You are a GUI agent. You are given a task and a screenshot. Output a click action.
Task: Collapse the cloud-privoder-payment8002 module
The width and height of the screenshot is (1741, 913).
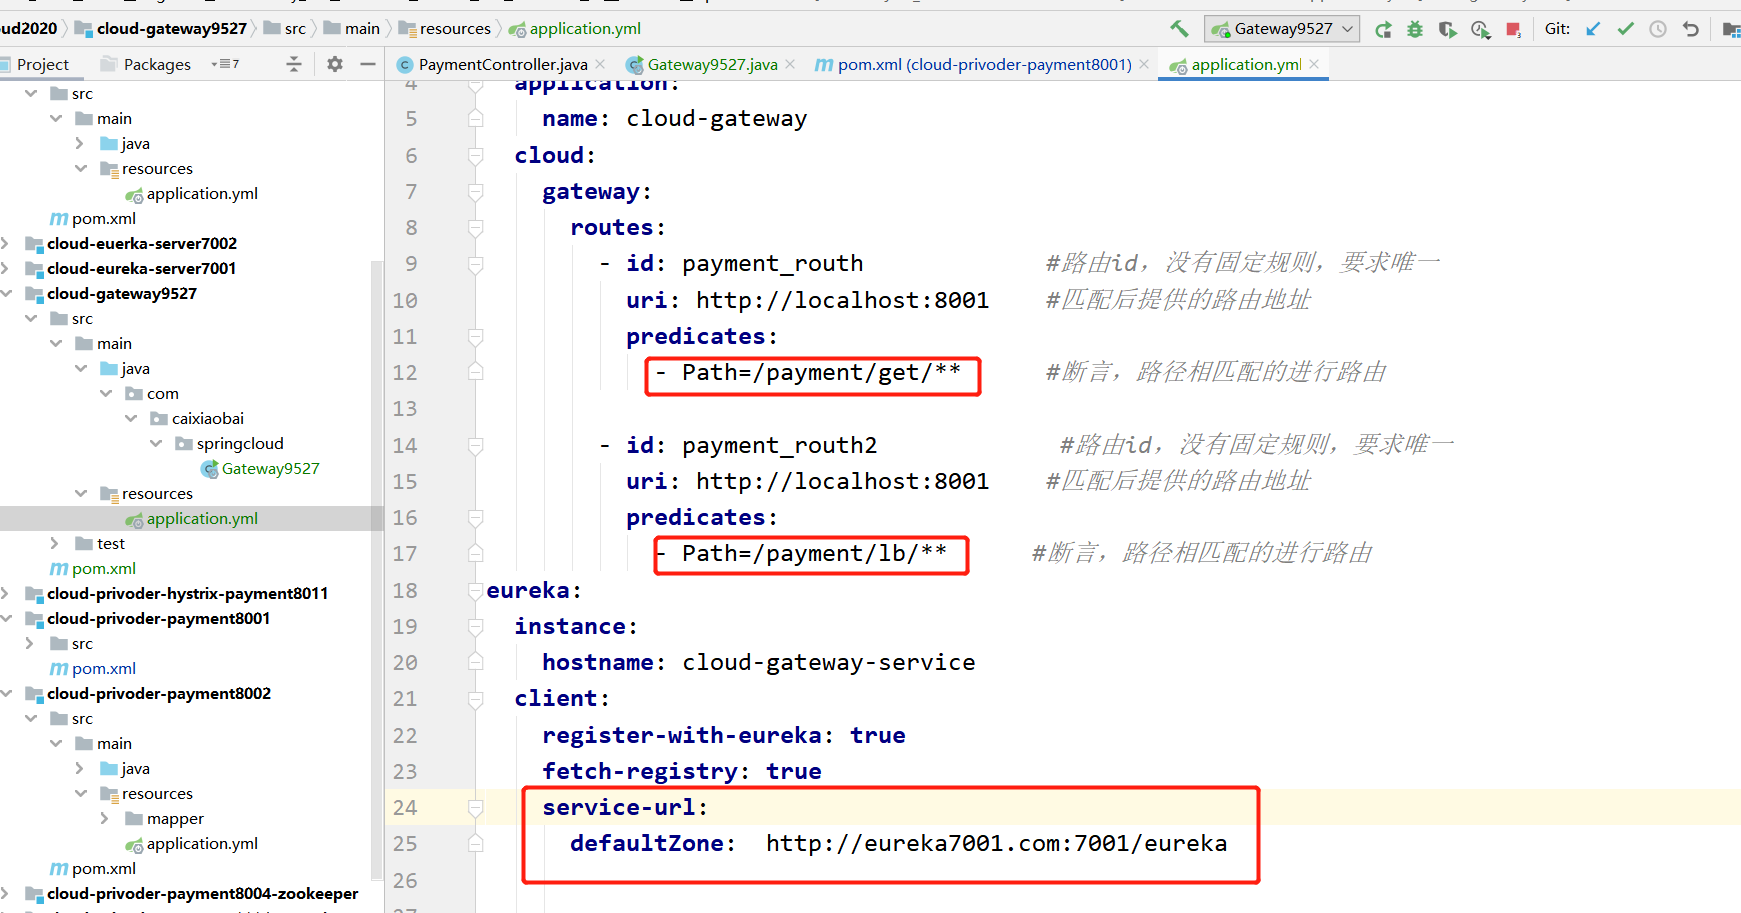7,693
